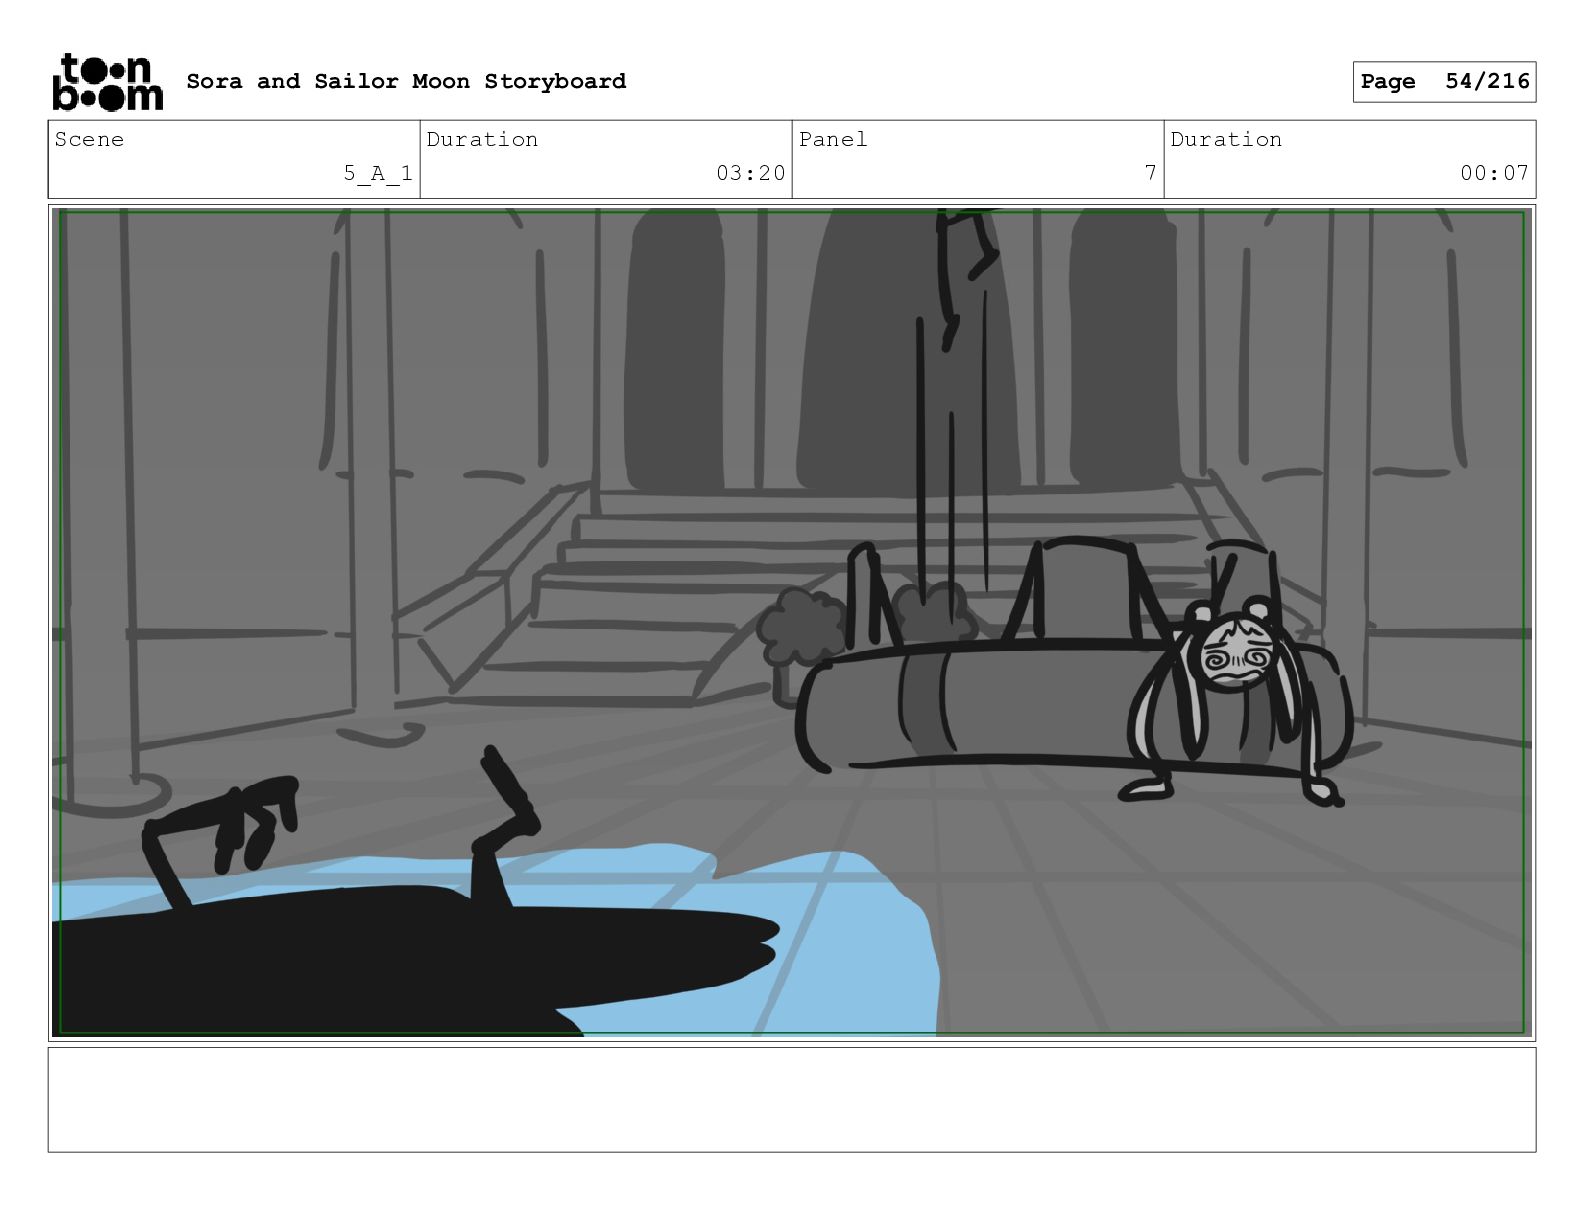This screenshot has height=1224, width=1584.
Task: Click the Toon Boom logo
Action: (107, 82)
